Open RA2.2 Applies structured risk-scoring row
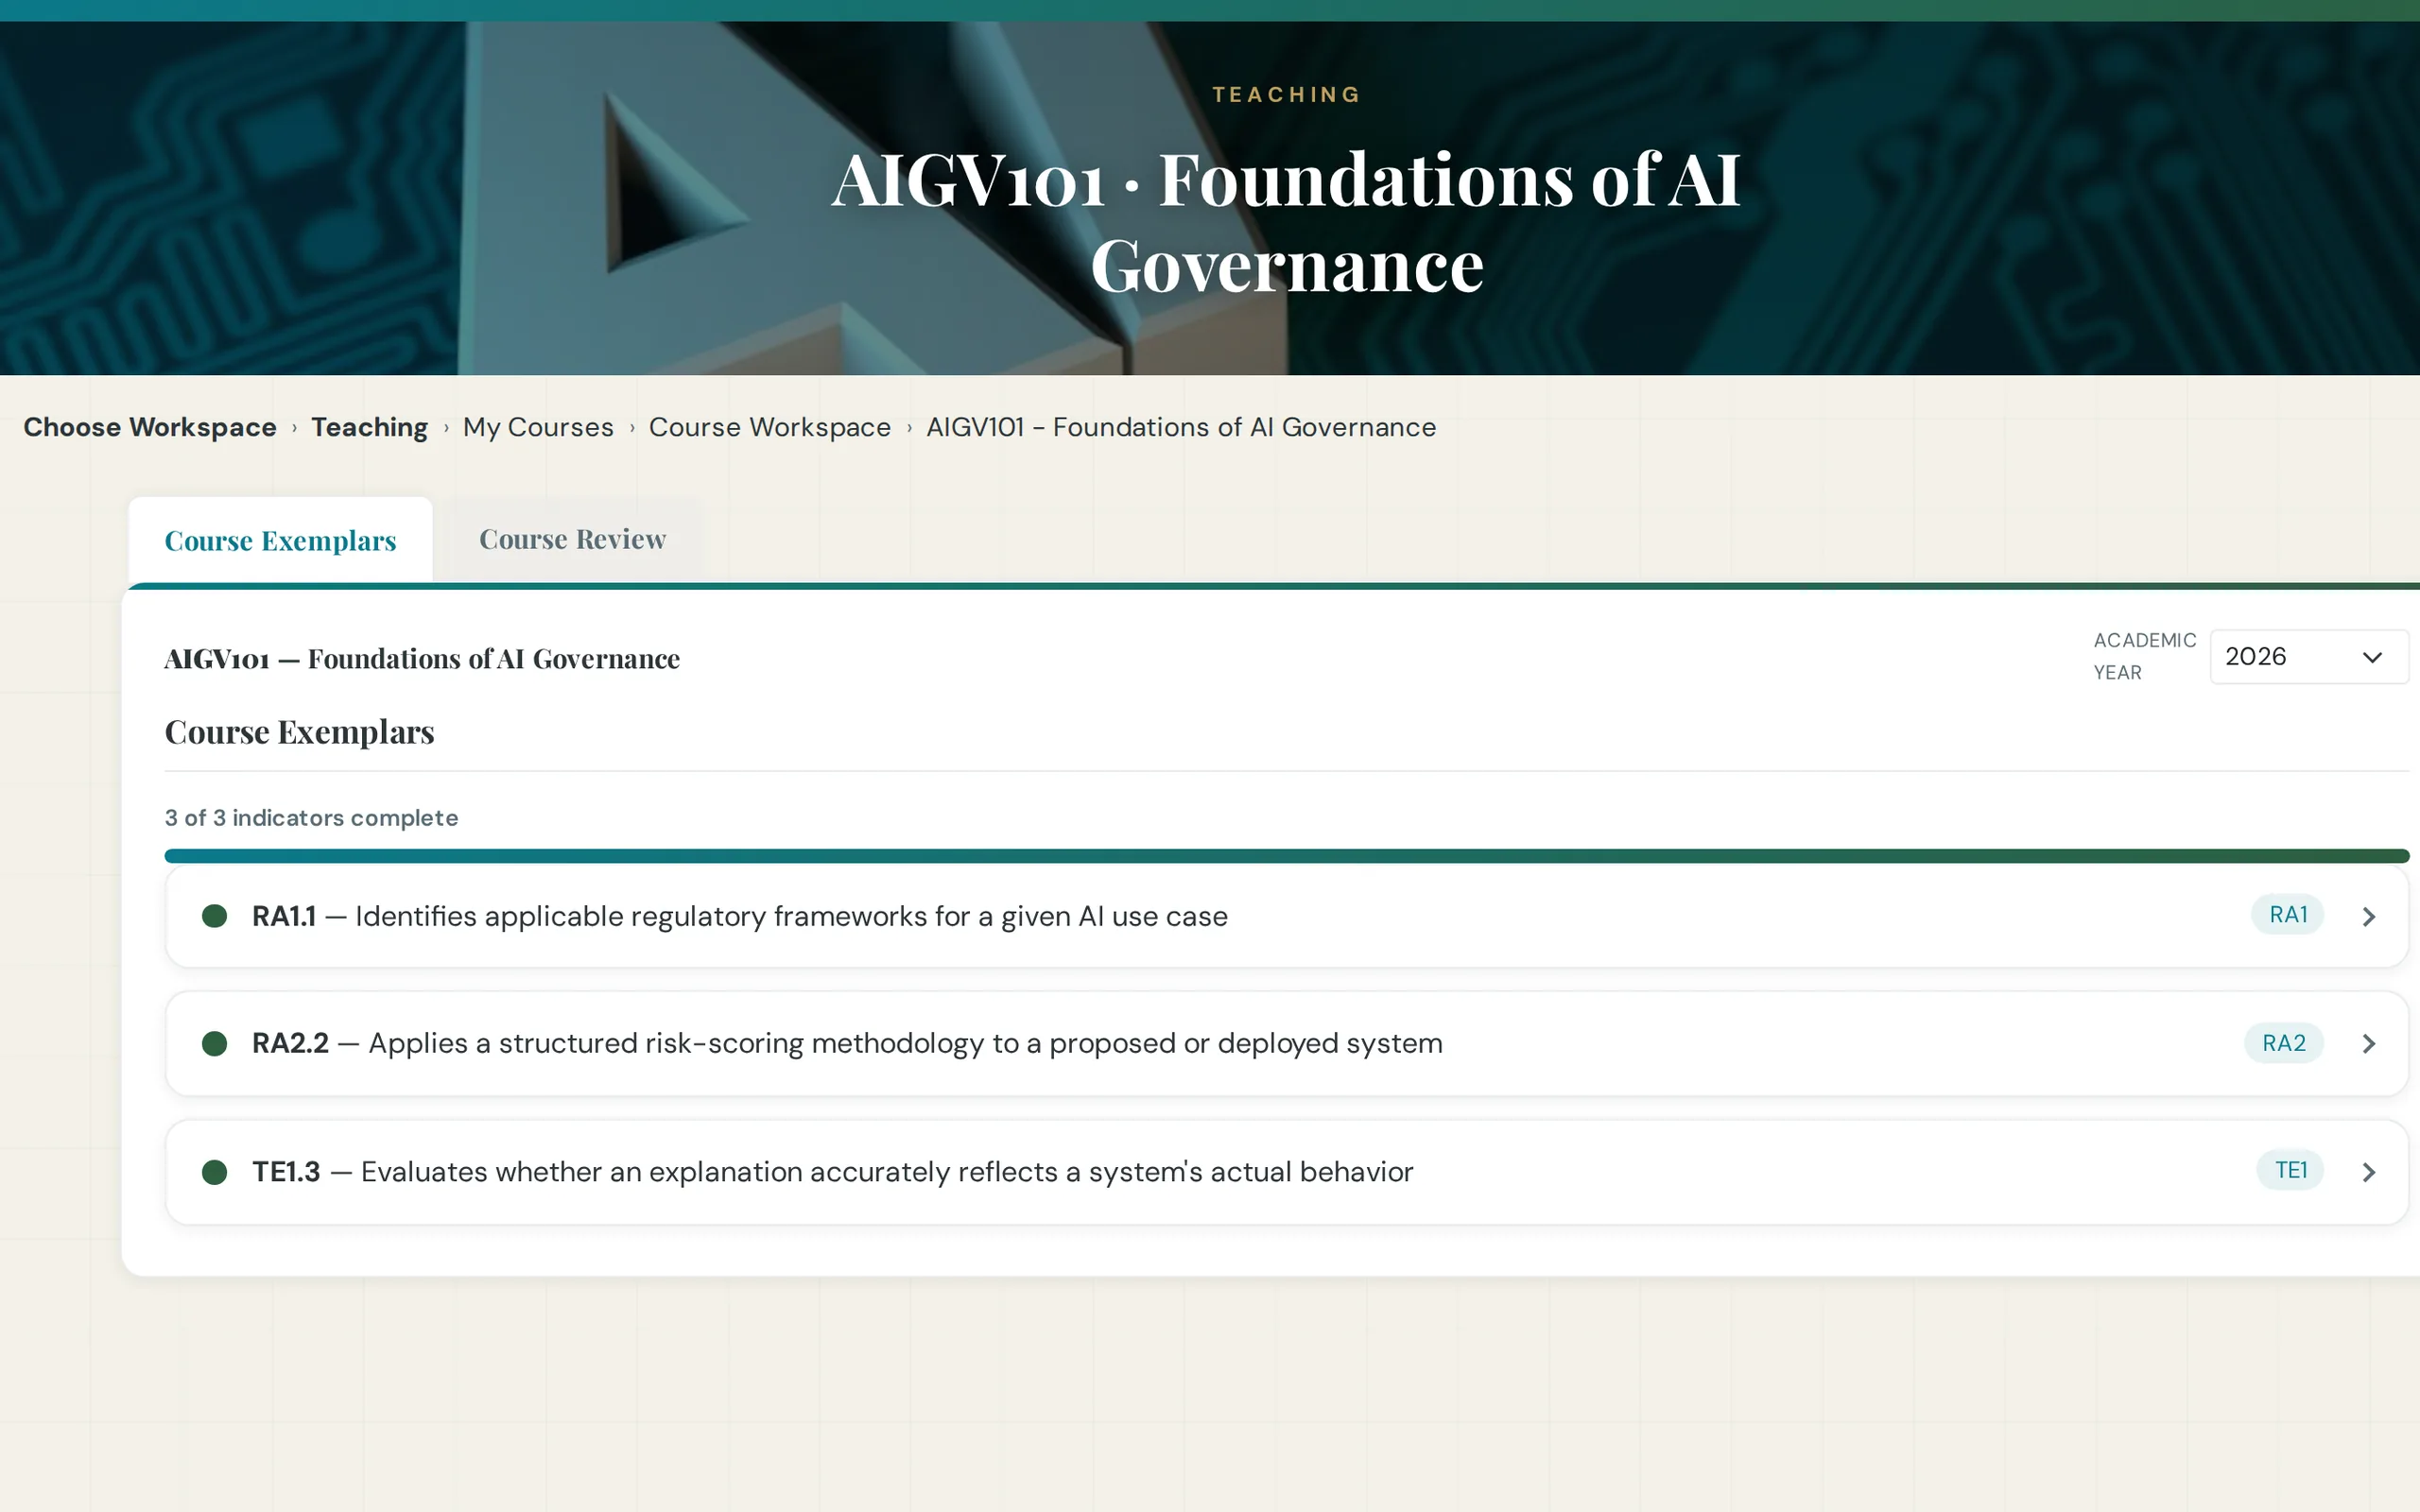The width and height of the screenshot is (2420, 1512). click(x=1286, y=1043)
